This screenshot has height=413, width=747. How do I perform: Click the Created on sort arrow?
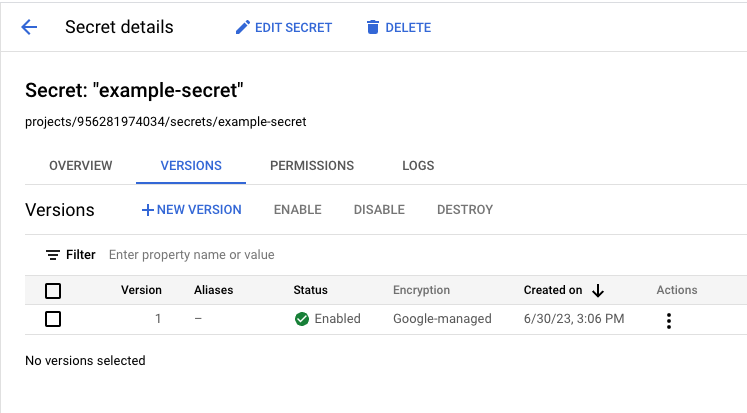pyautogui.click(x=598, y=290)
